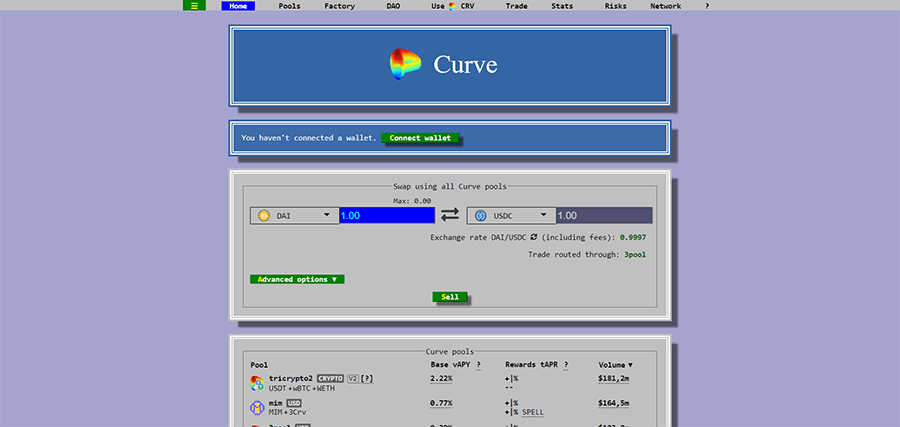Open the green hamburger menu

[194, 6]
